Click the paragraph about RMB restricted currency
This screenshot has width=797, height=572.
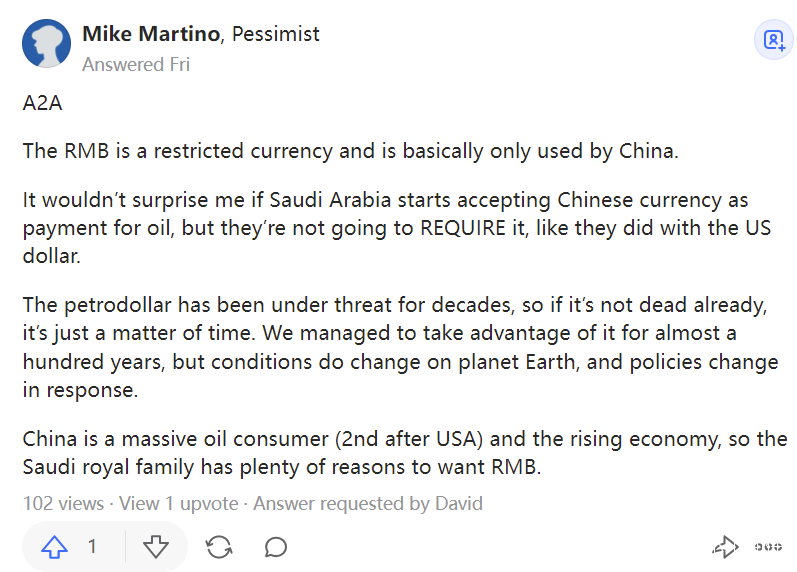350,152
